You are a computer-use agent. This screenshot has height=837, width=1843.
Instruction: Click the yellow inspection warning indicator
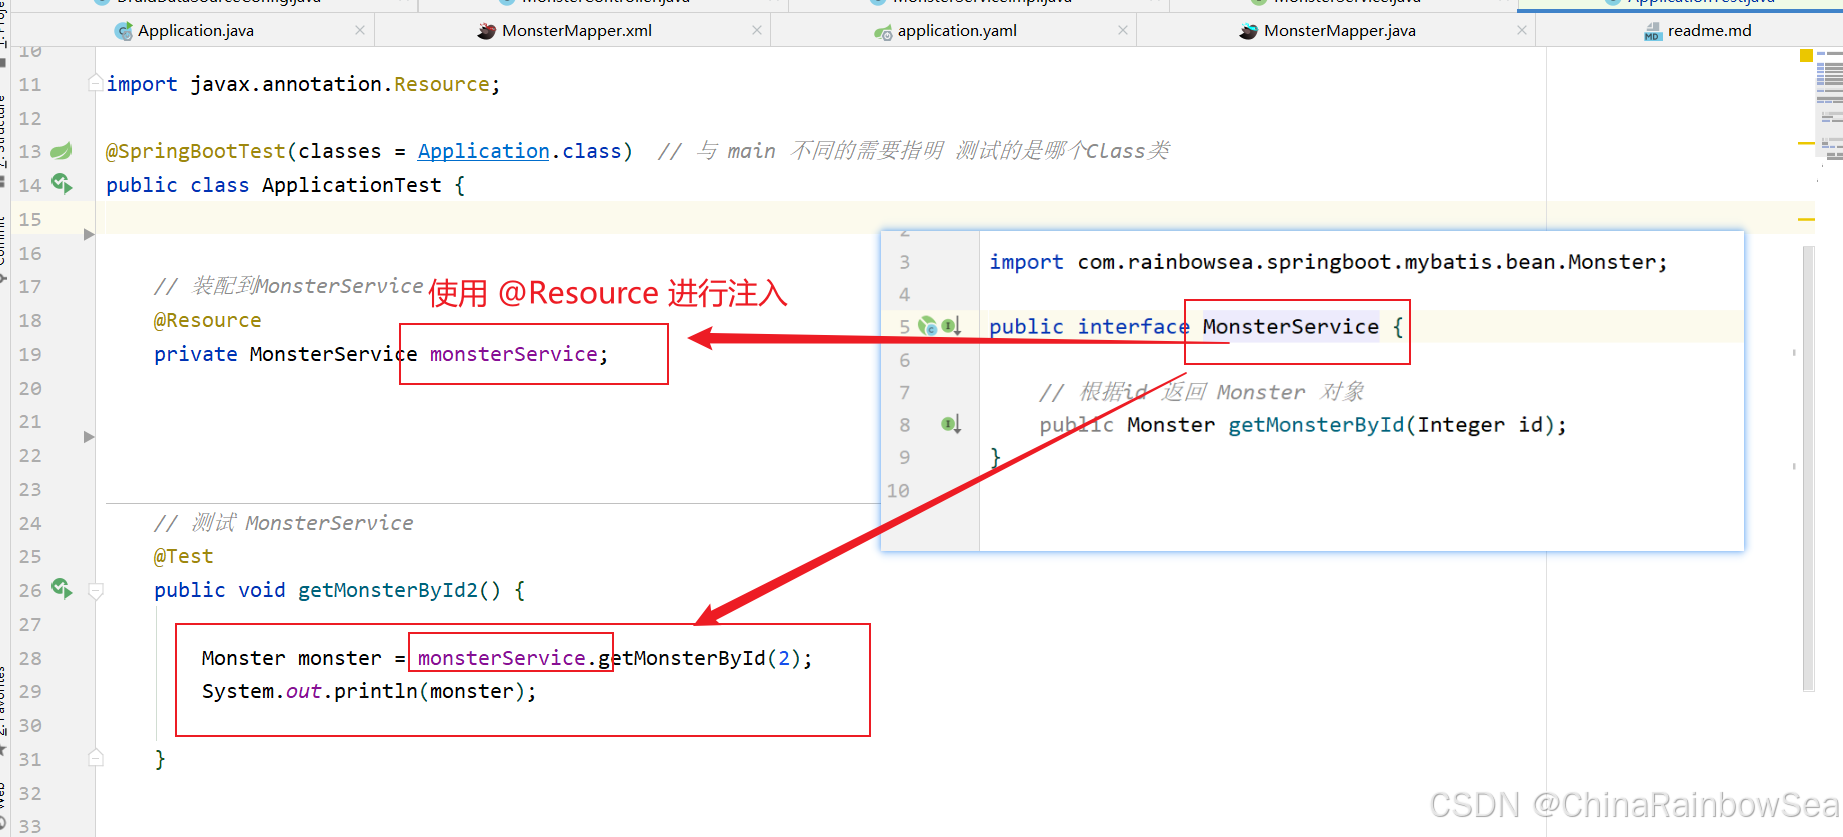pyautogui.click(x=1806, y=56)
